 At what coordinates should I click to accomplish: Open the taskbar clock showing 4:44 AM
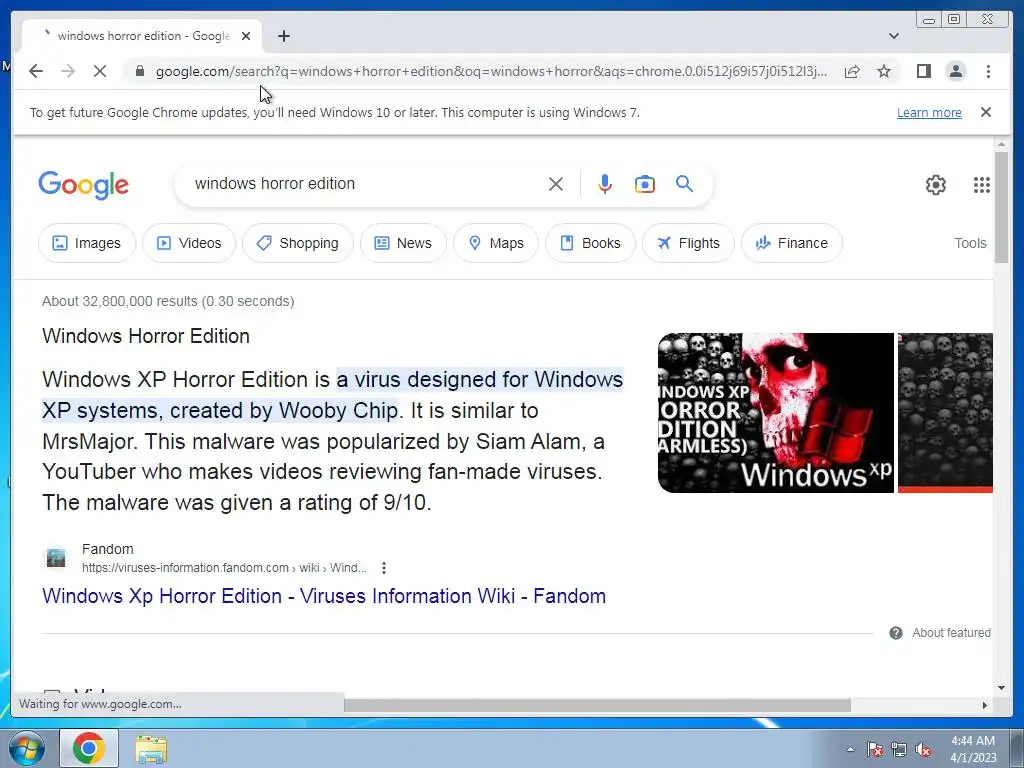point(973,749)
